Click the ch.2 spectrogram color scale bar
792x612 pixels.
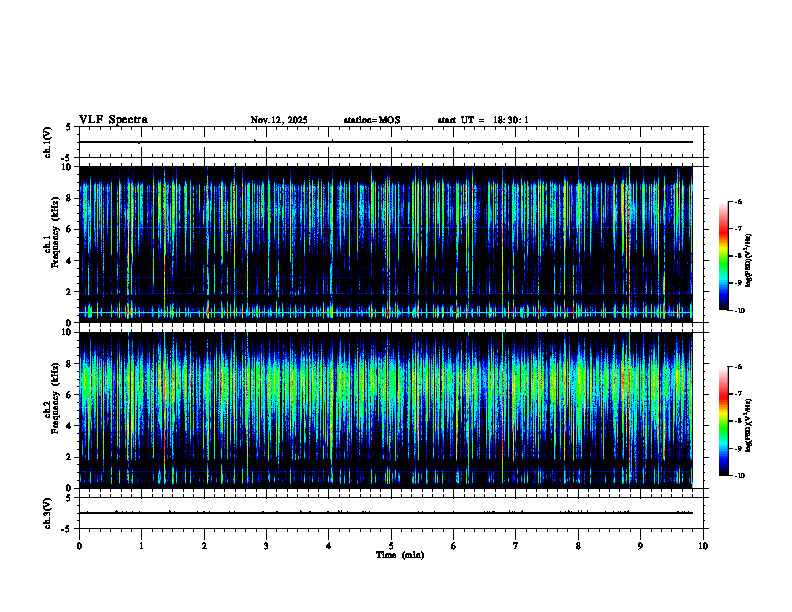click(x=724, y=421)
